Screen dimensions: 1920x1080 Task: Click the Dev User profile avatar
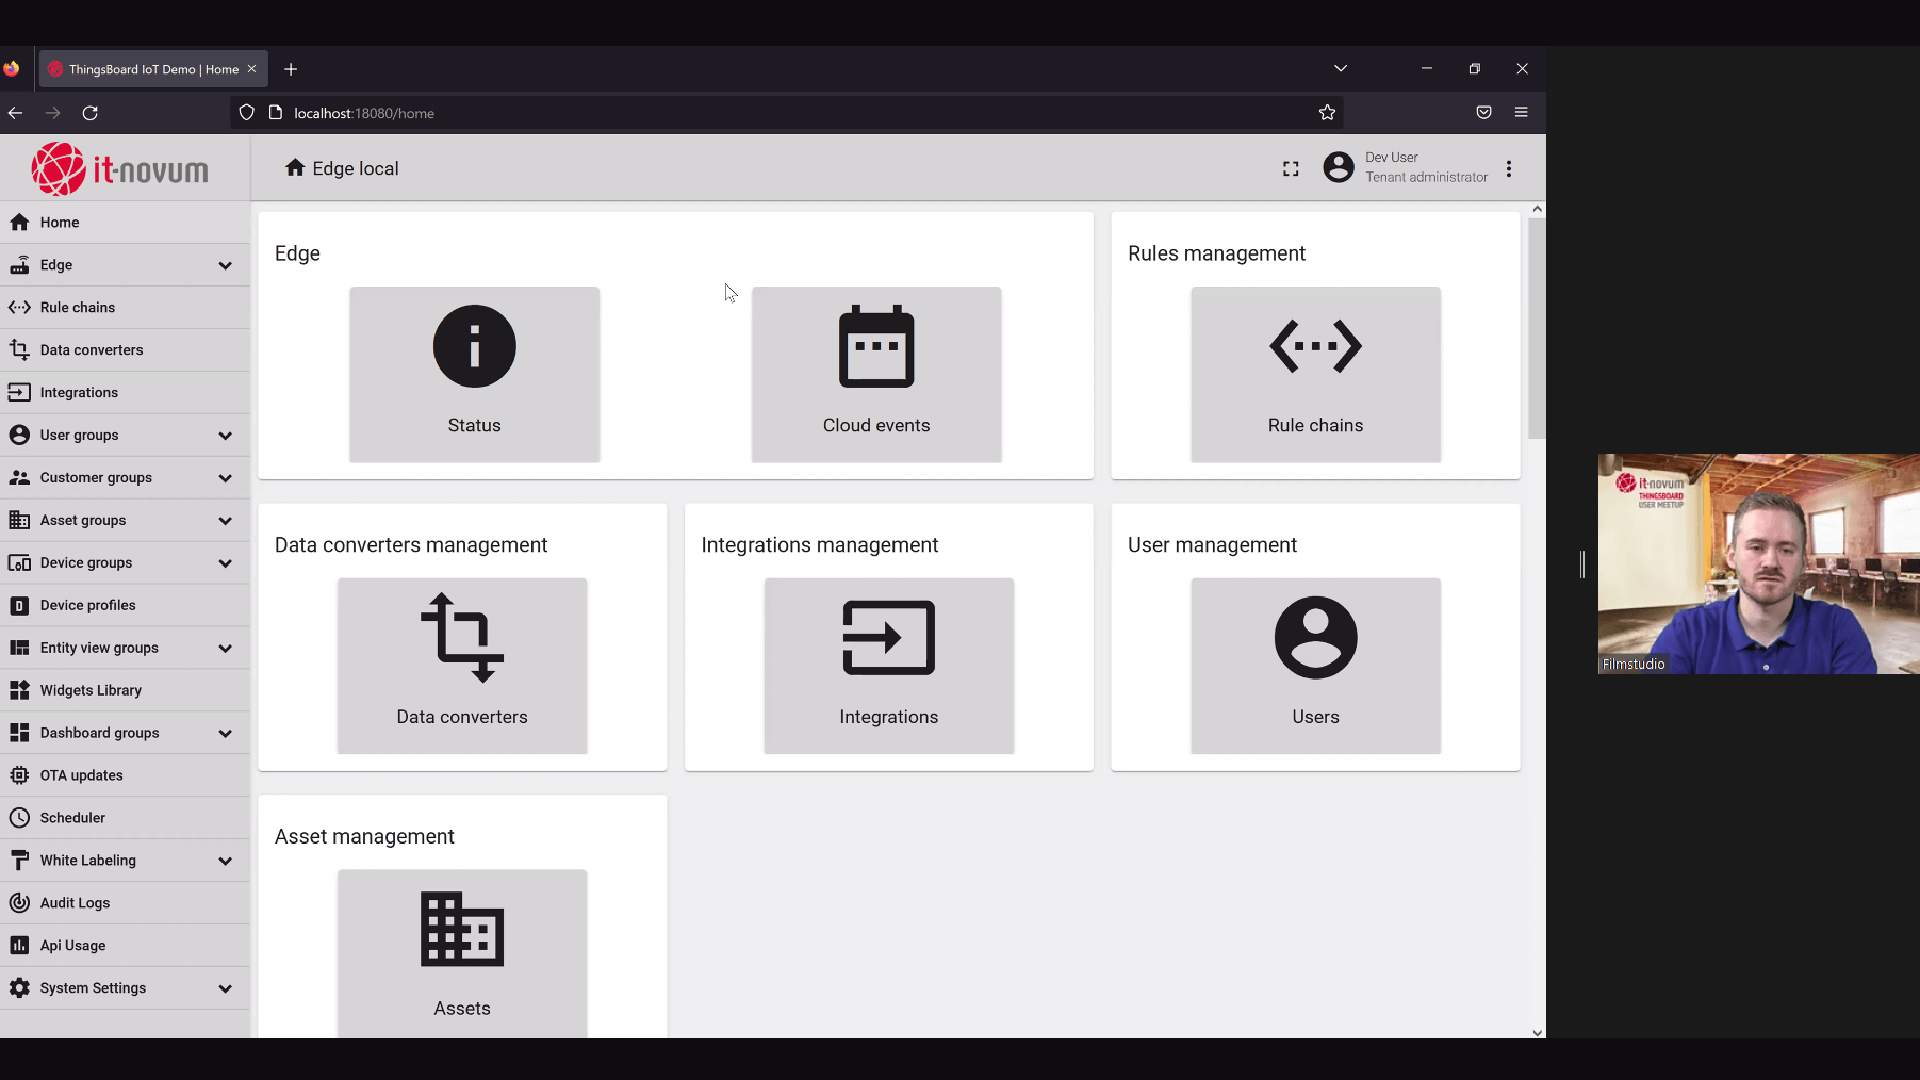[x=1338, y=167]
